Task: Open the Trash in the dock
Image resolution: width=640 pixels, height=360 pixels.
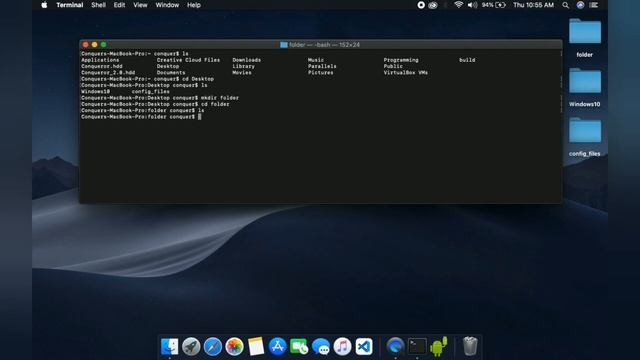Action: click(x=470, y=346)
